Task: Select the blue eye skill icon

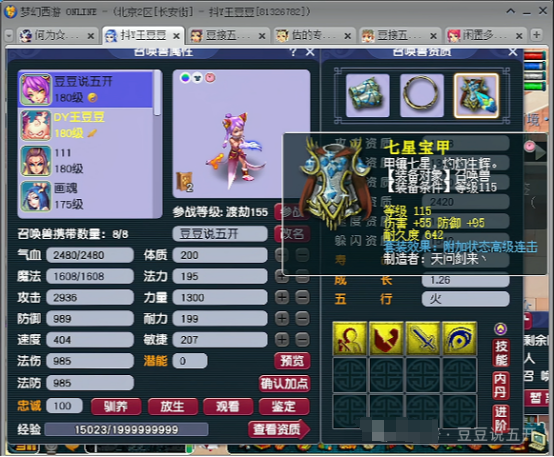Action: [459, 338]
